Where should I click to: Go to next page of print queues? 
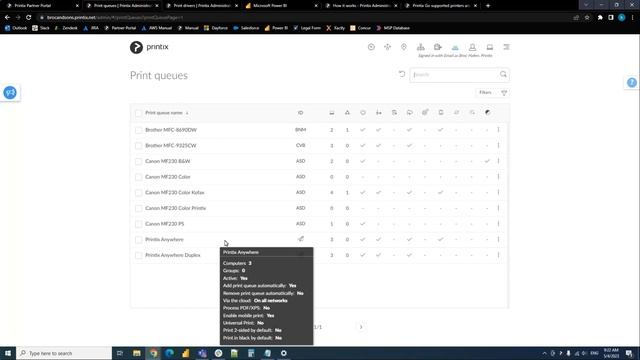[x=361, y=327]
